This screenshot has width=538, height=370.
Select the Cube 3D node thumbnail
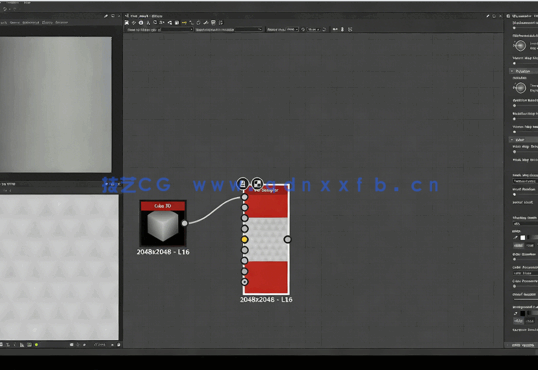[163, 228]
